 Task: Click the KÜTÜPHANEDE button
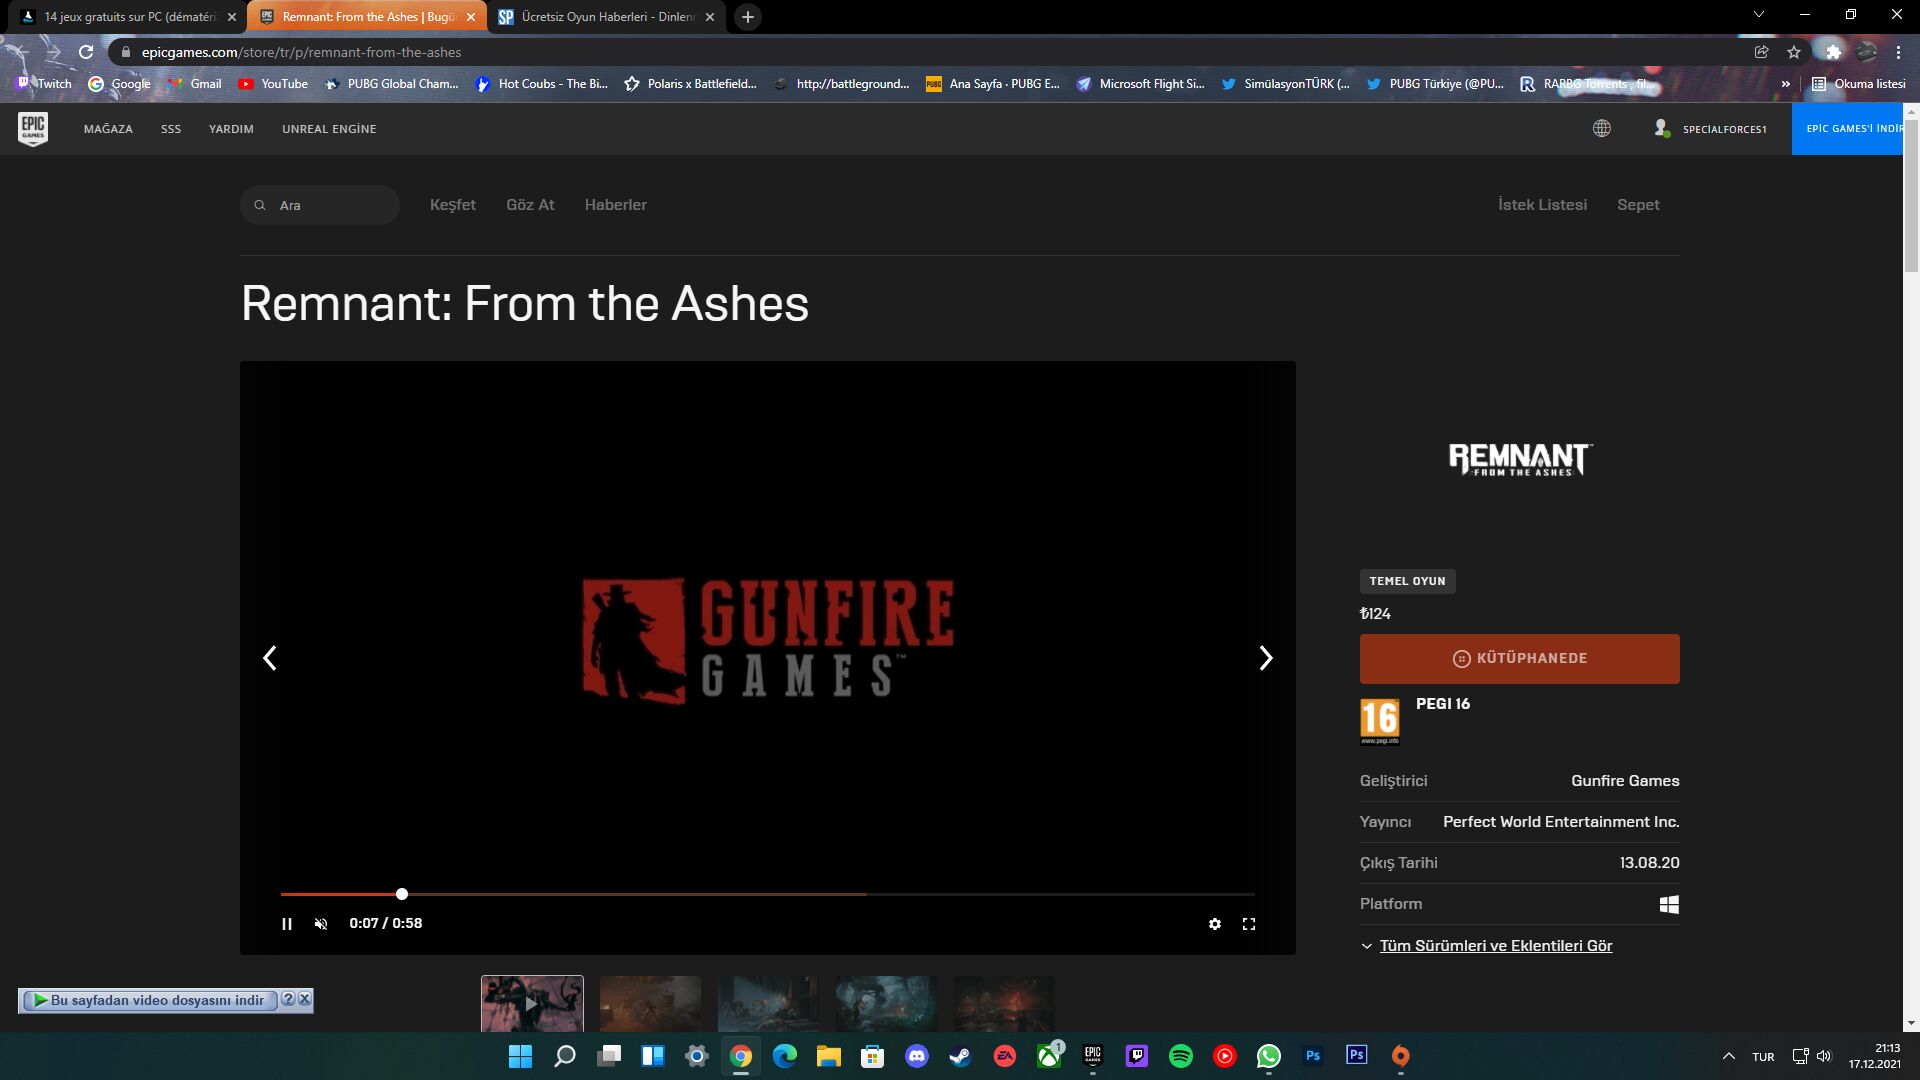(1520, 658)
